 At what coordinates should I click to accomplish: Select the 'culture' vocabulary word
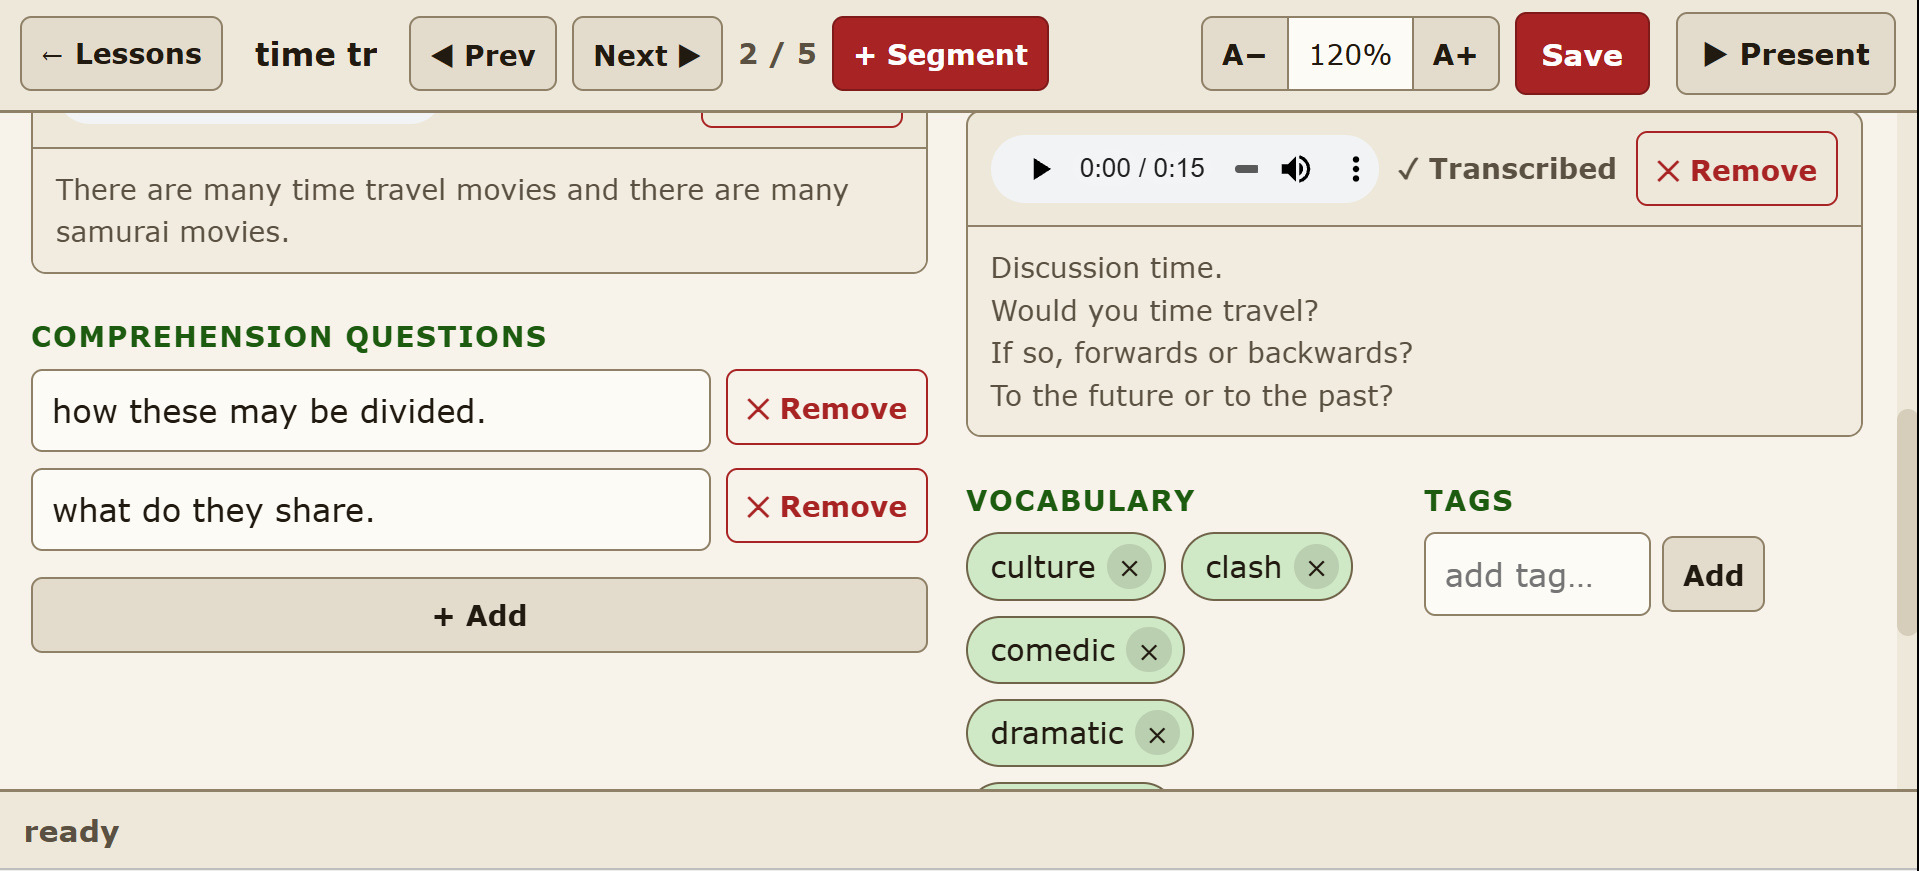[x=1043, y=567]
